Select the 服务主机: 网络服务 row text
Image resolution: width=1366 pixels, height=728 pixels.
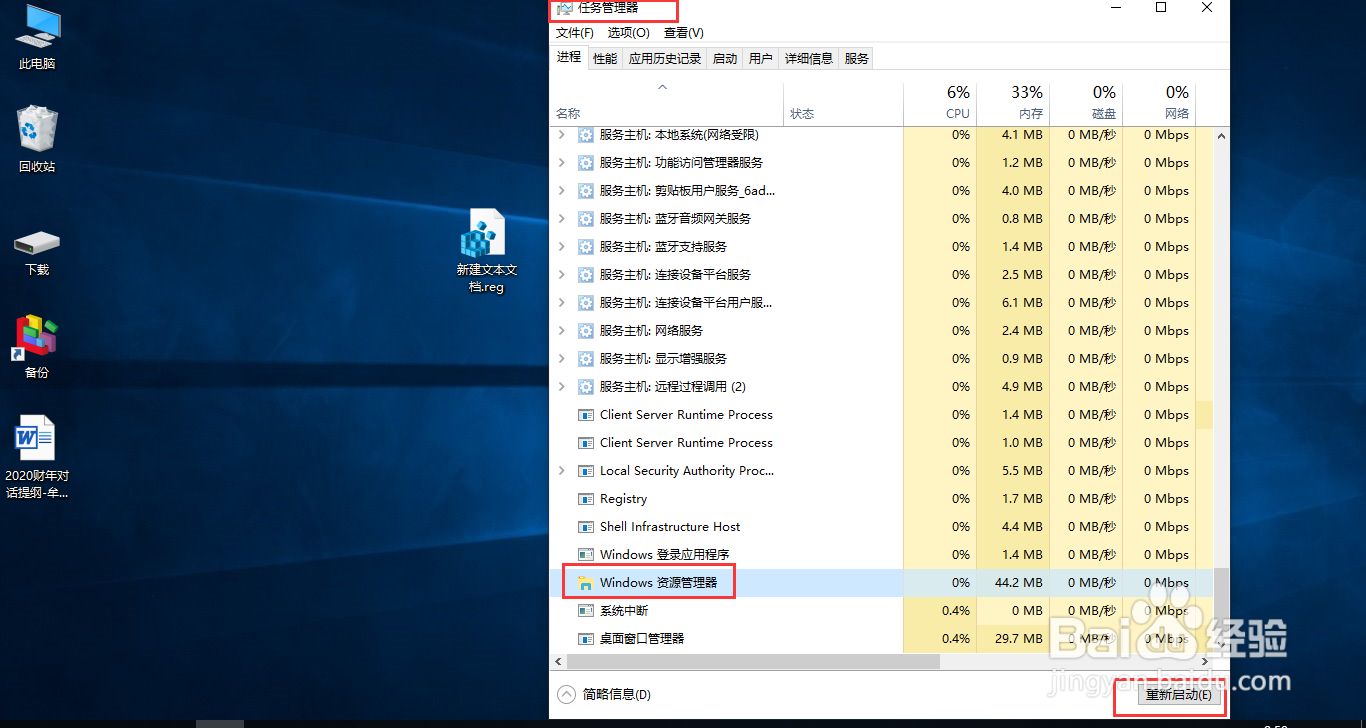pos(651,331)
